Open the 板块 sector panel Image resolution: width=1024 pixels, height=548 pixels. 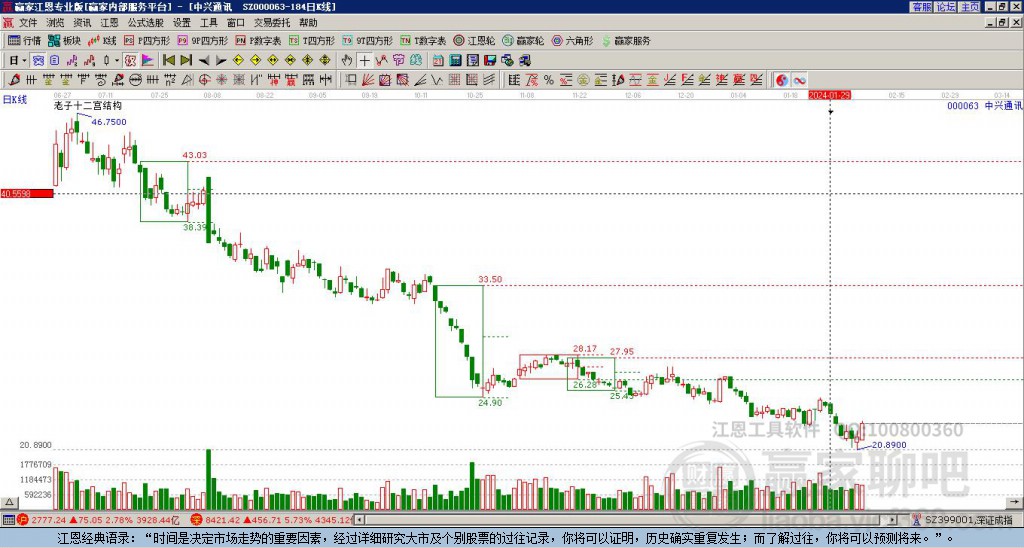click(x=64, y=40)
